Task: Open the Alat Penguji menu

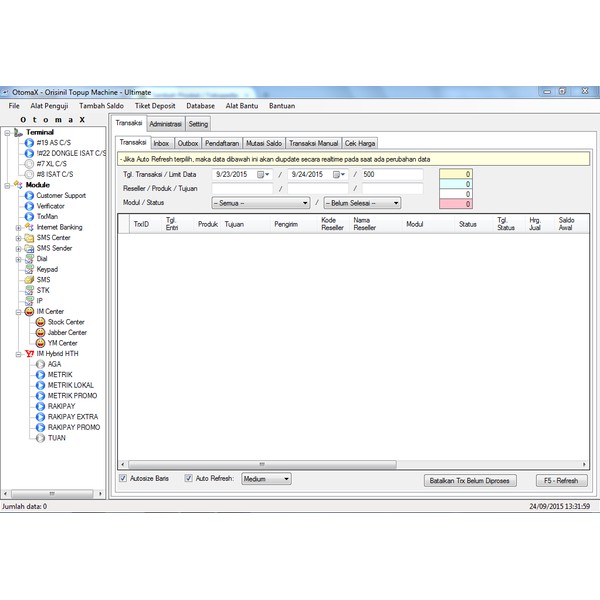Action: [x=49, y=106]
